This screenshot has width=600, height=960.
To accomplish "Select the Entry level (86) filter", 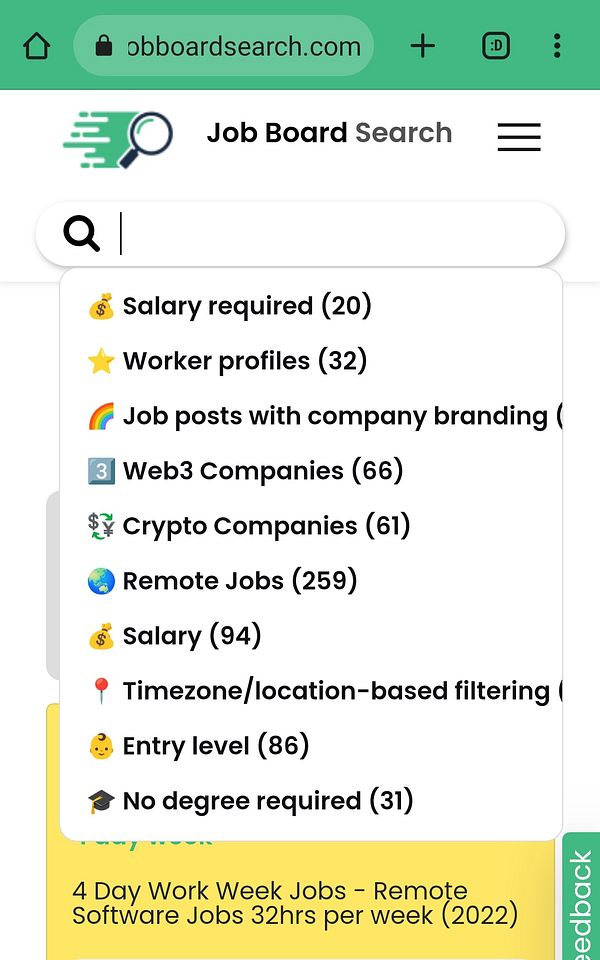I will coord(215,746).
